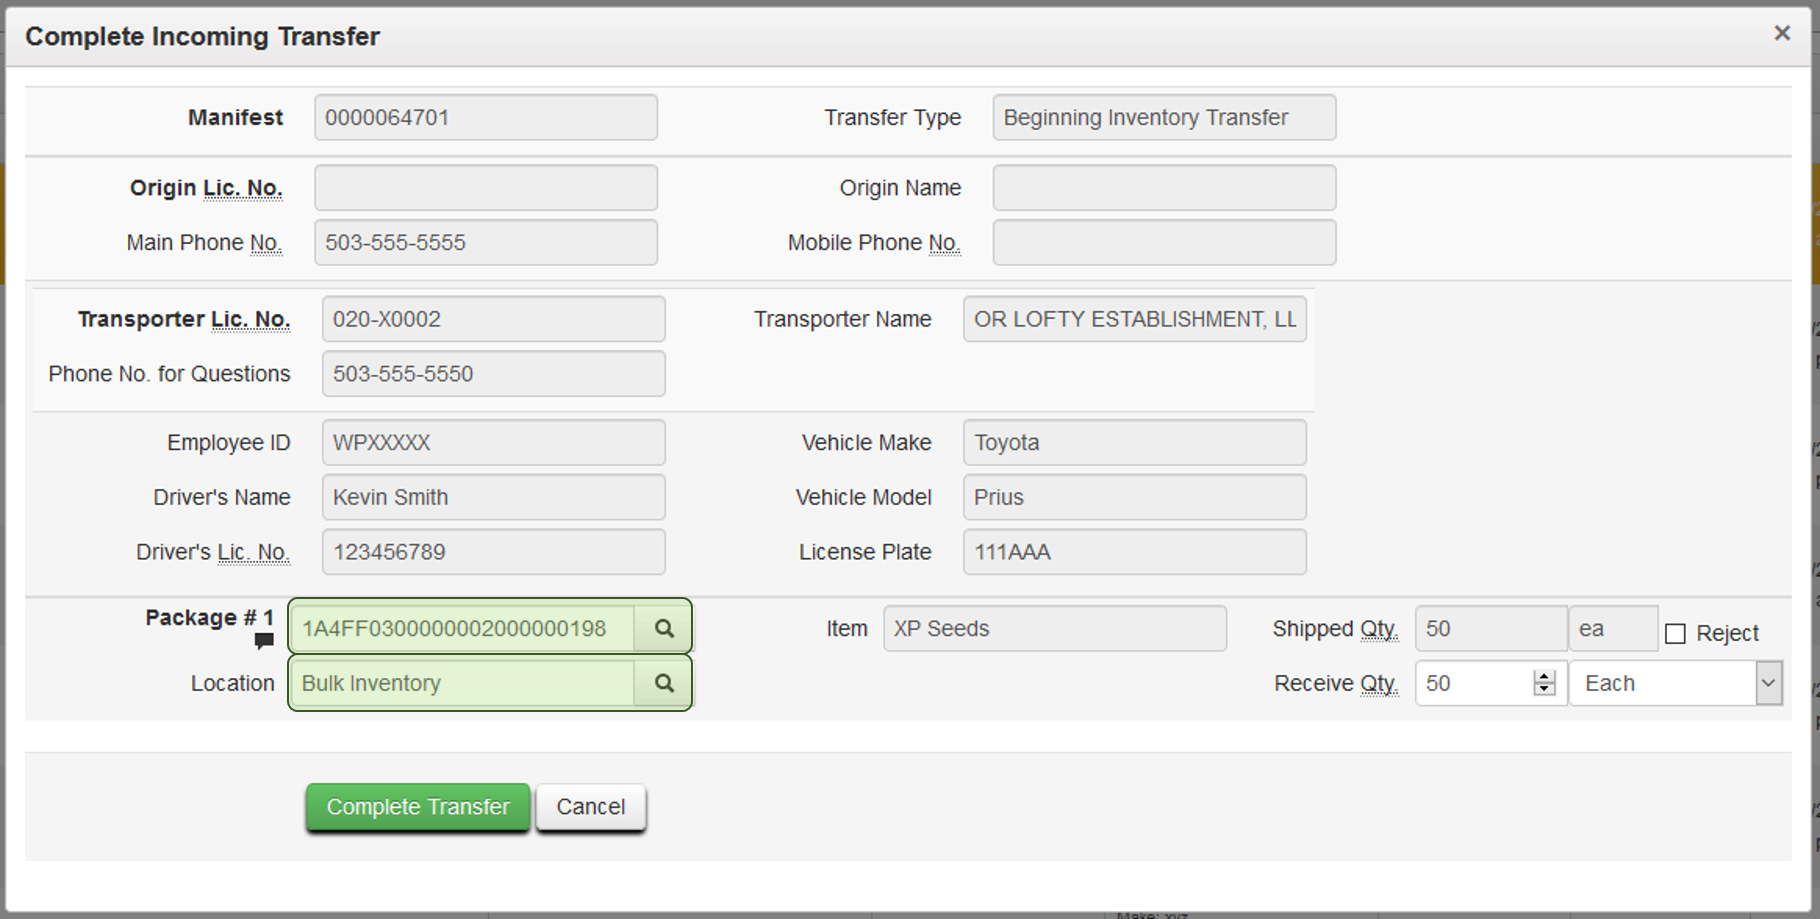The width and height of the screenshot is (1820, 919).
Task: Tick the Reject checkbox
Action: [x=1675, y=634]
